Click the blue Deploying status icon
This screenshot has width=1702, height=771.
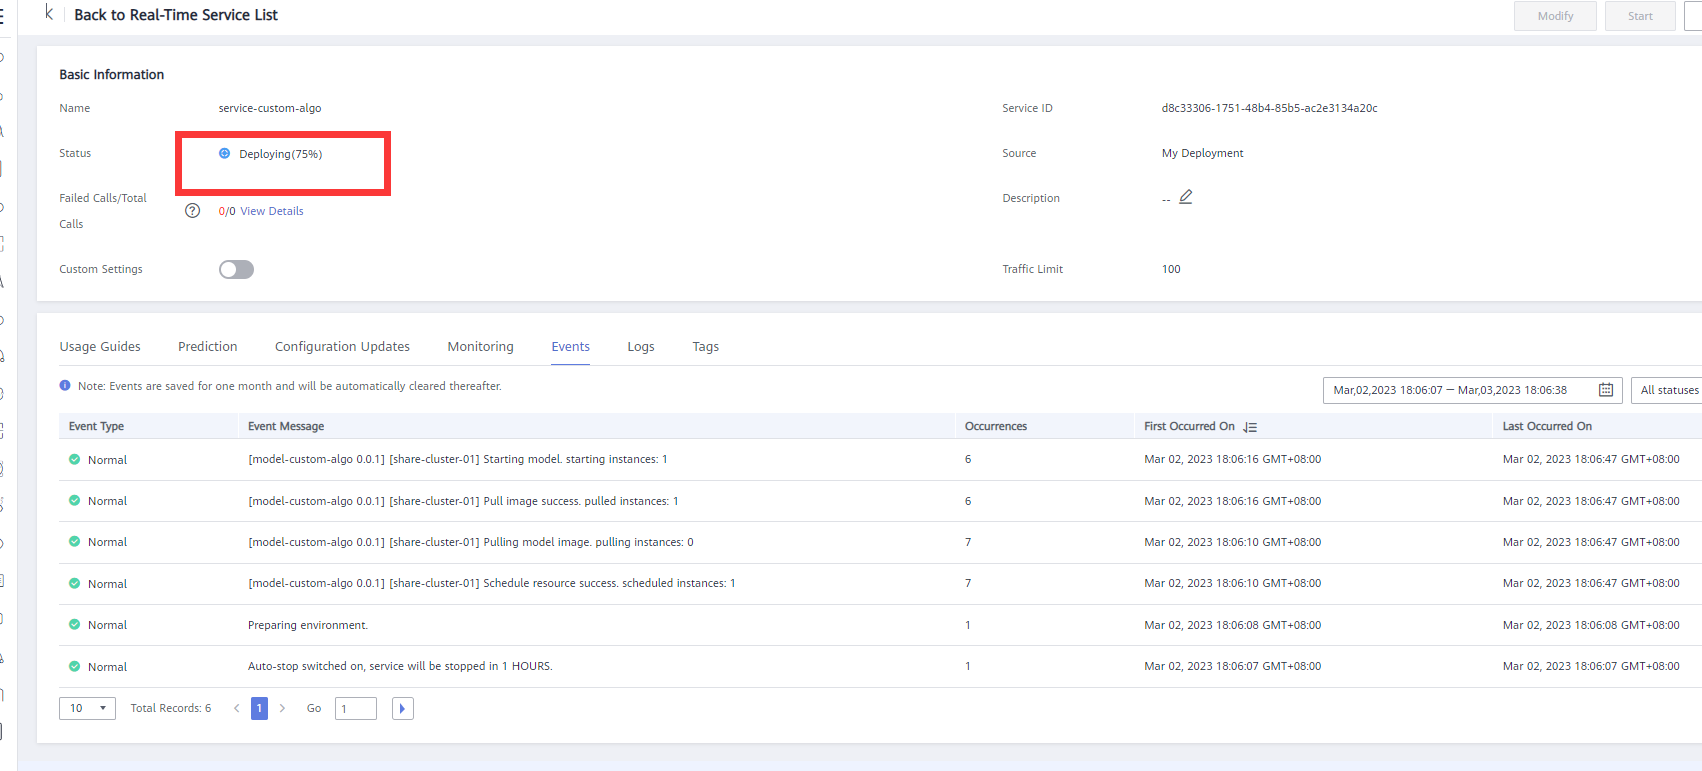pos(225,154)
